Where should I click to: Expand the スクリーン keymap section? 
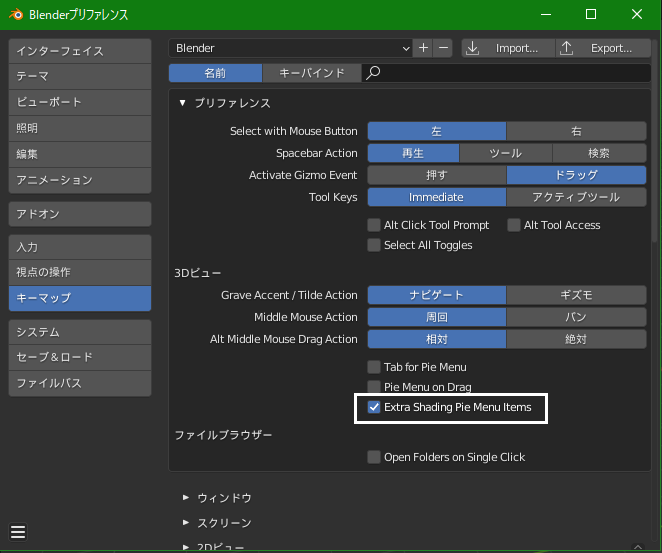pos(186,523)
